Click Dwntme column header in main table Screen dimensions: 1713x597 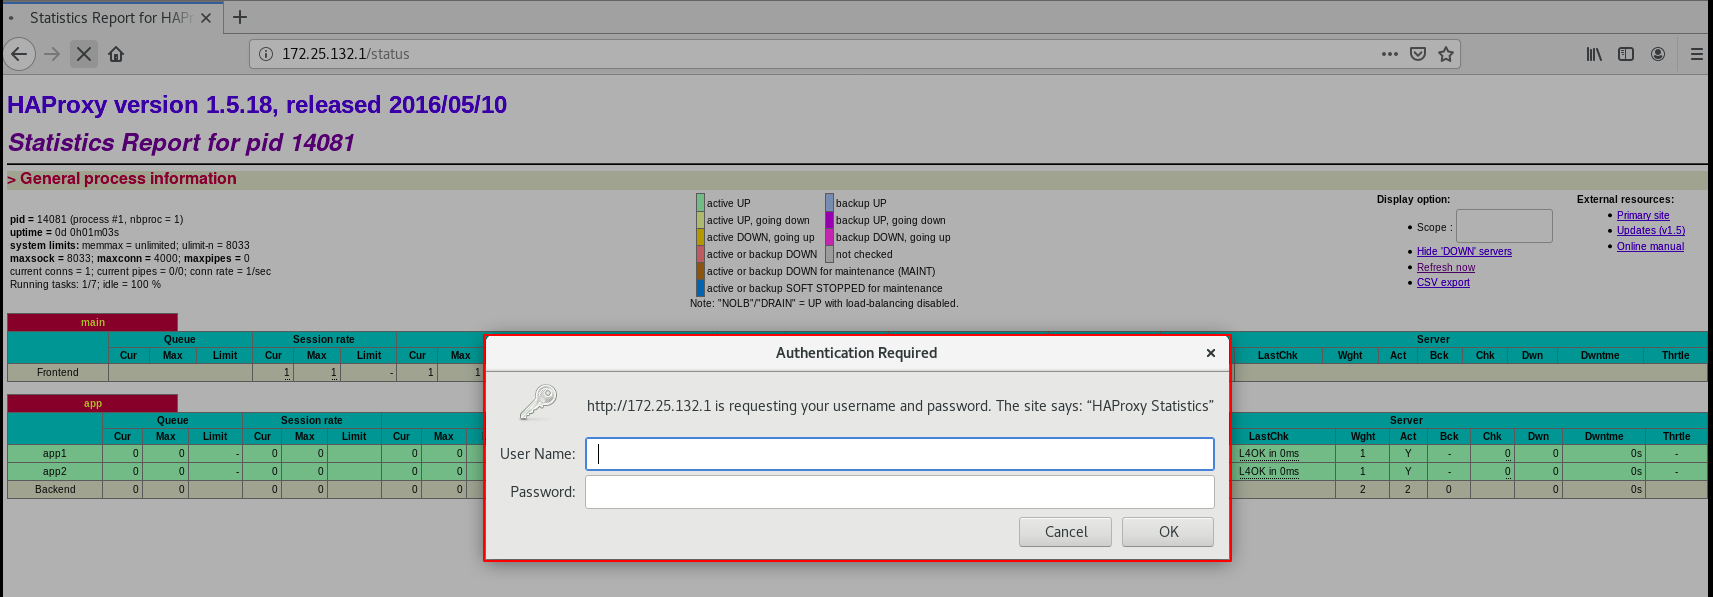point(1600,356)
